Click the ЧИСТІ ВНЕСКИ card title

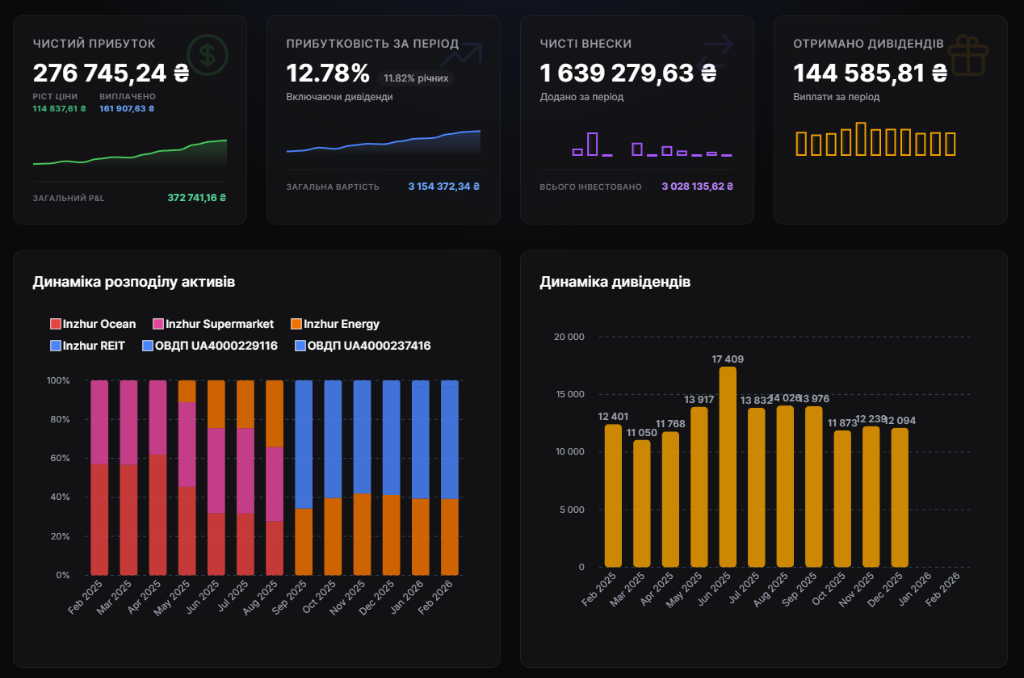coord(585,44)
